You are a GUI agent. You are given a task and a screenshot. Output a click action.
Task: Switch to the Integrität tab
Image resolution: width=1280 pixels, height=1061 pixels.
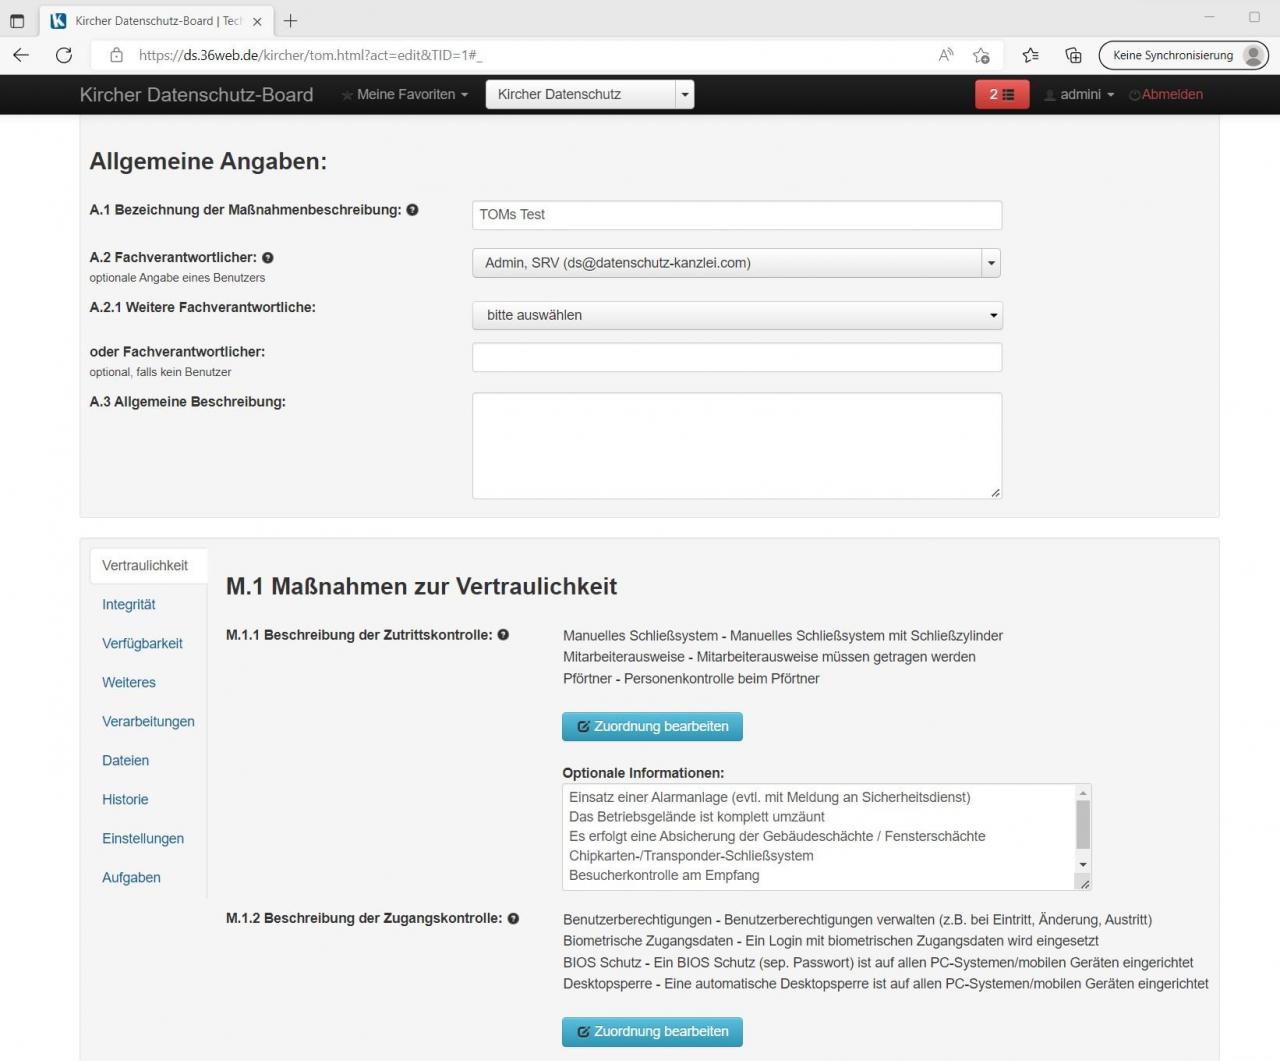click(x=129, y=604)
